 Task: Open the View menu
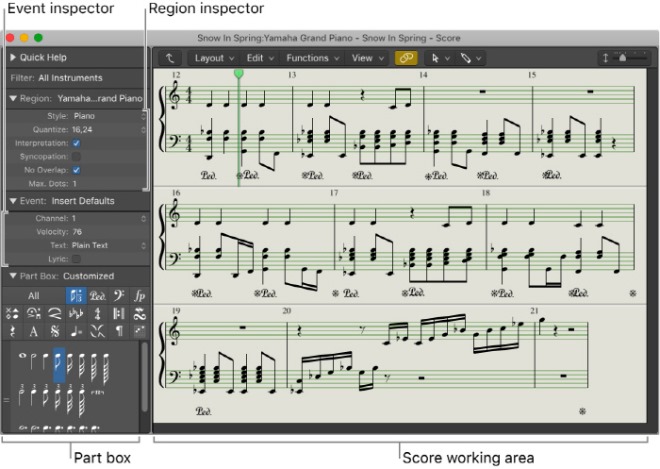[367, 58]
